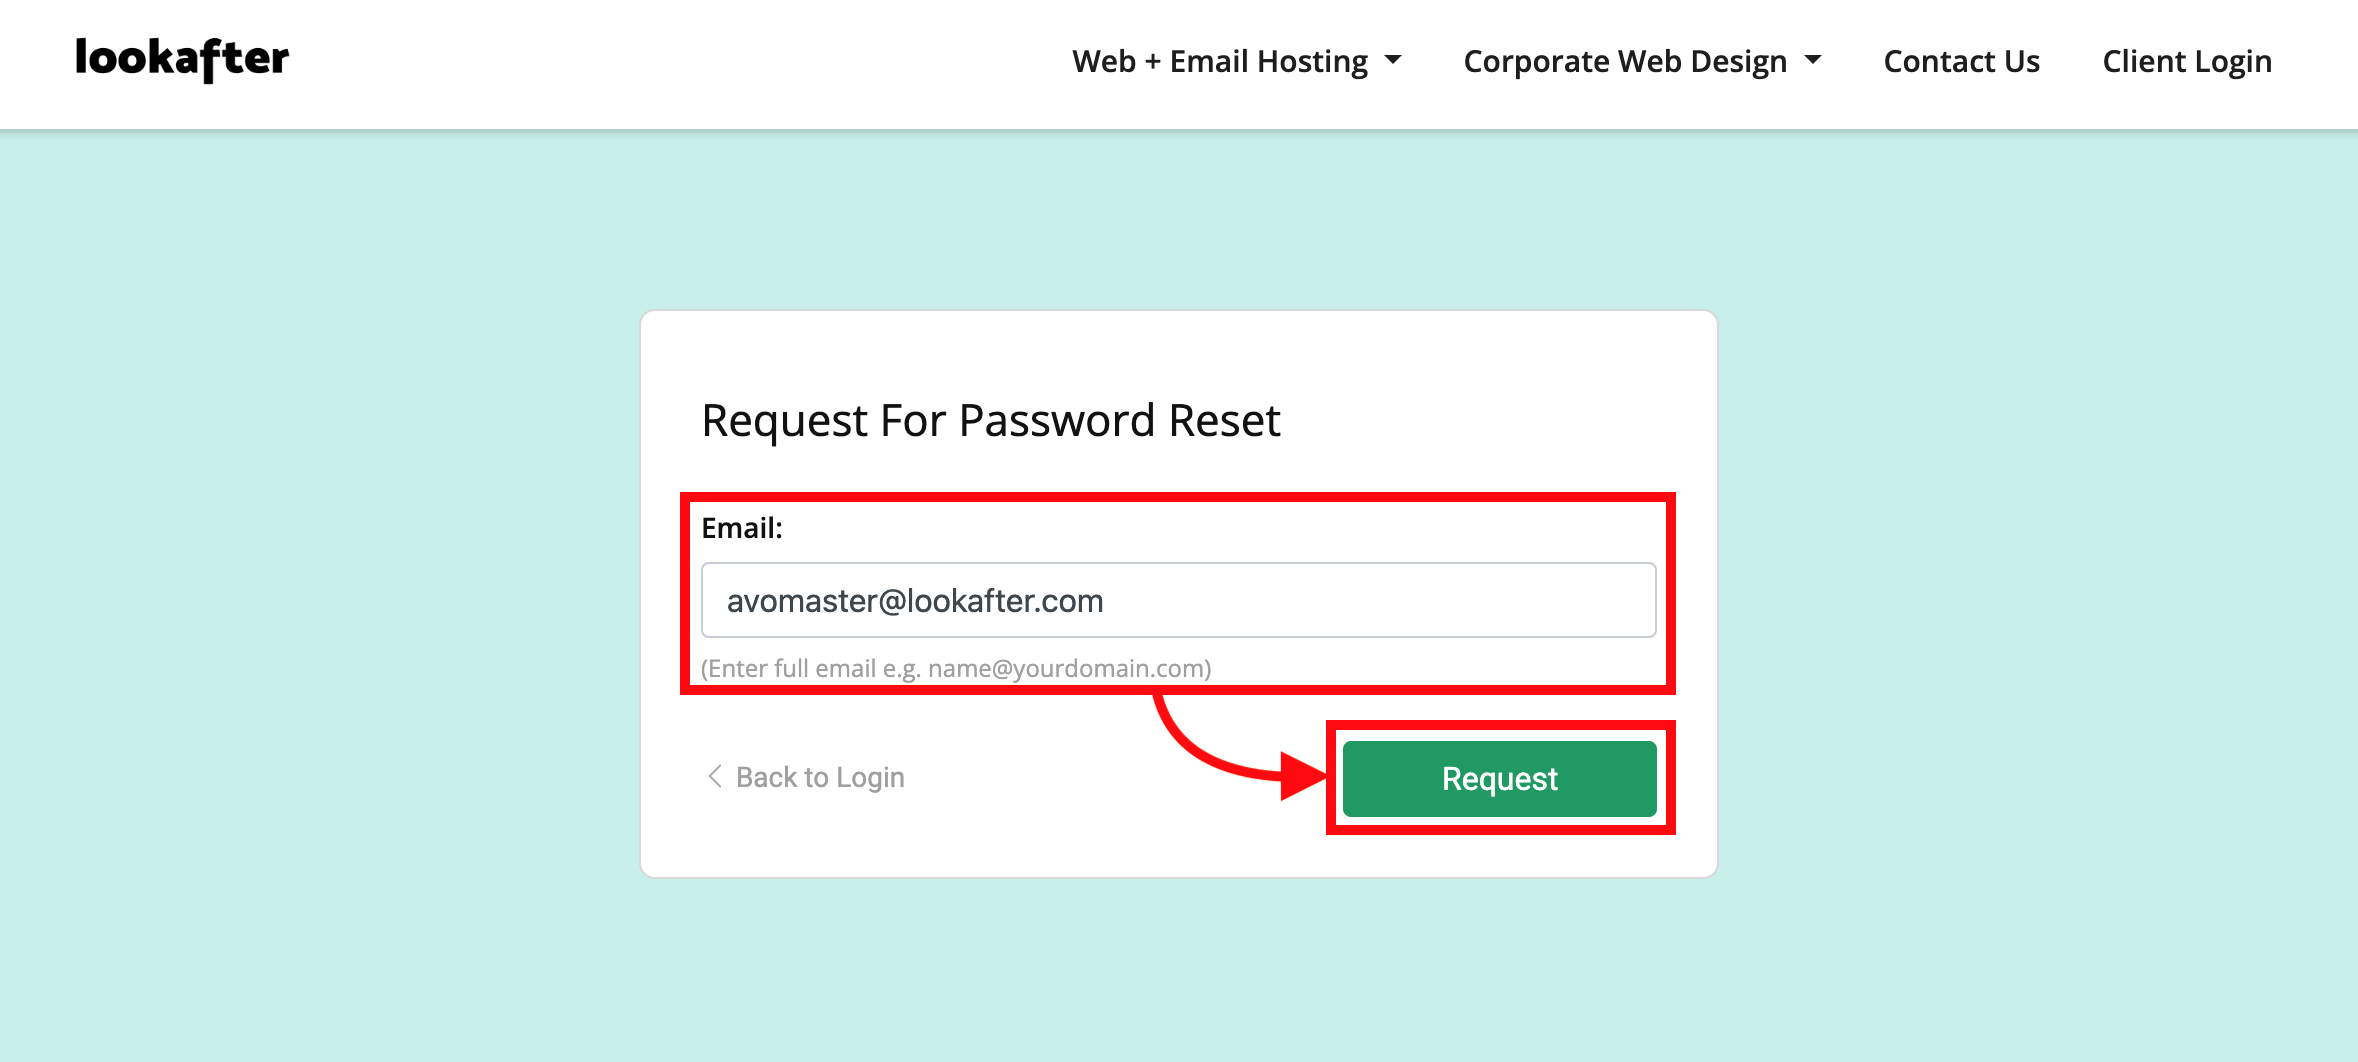The image size is (2358, 1062).
Task: Click the Request For Password Reset heading
Action: coord(990,421)
